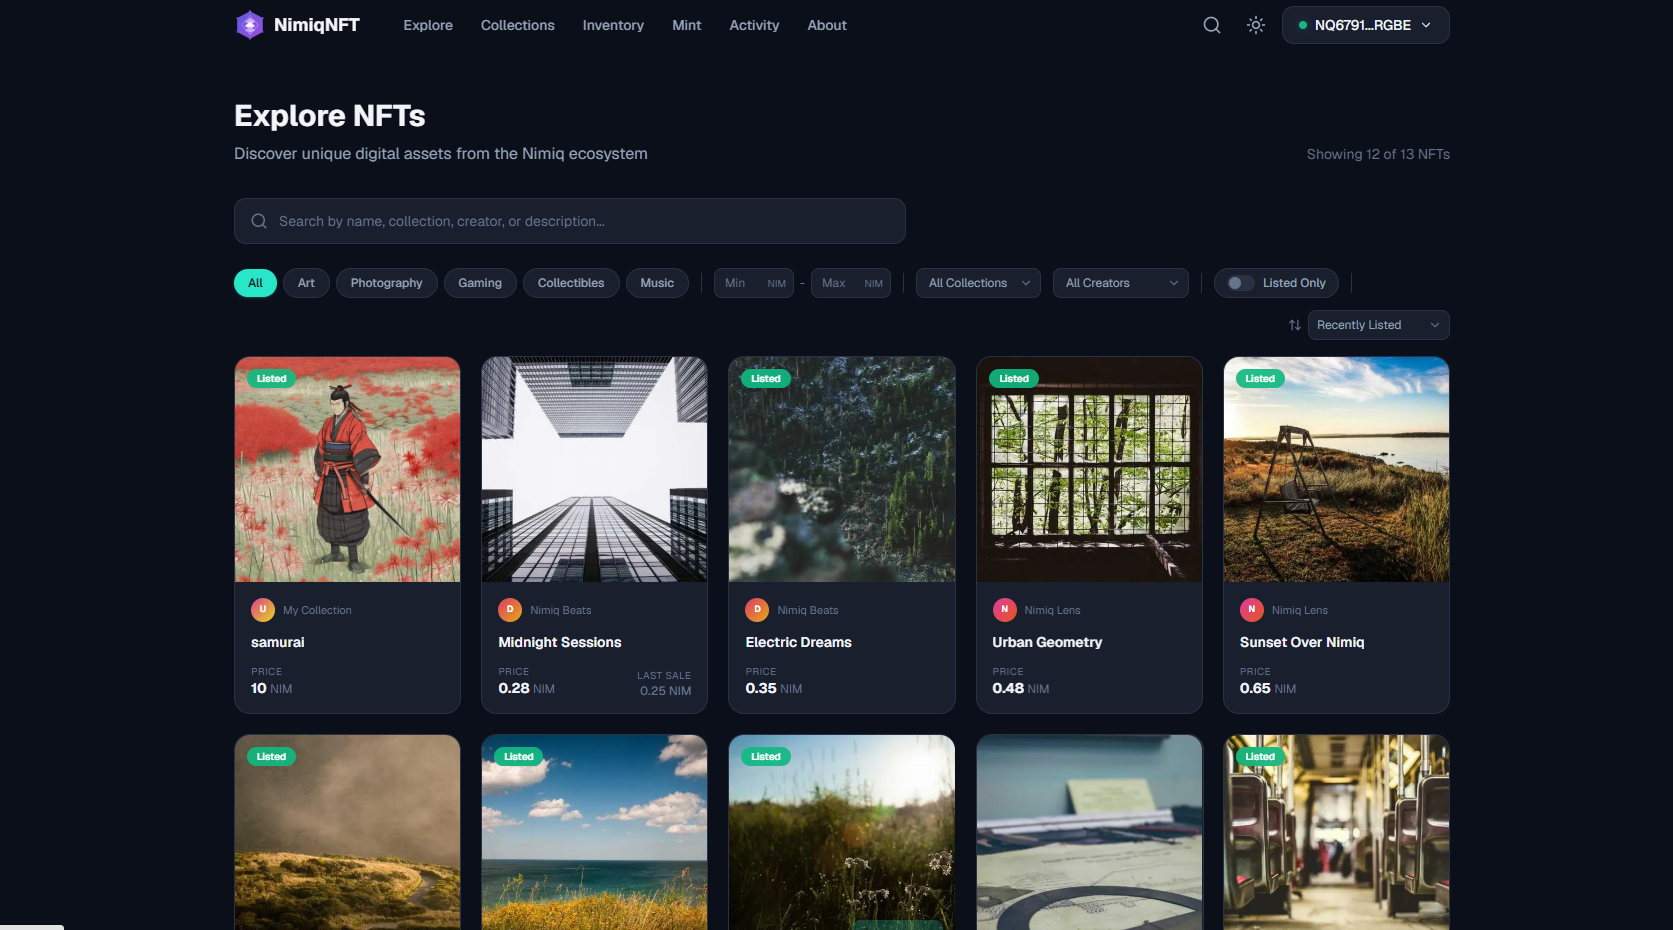The width and height of the screenshot is (1673, 930).
Task: Open the Electric Dreams NFT title
Action: (798, 642)
